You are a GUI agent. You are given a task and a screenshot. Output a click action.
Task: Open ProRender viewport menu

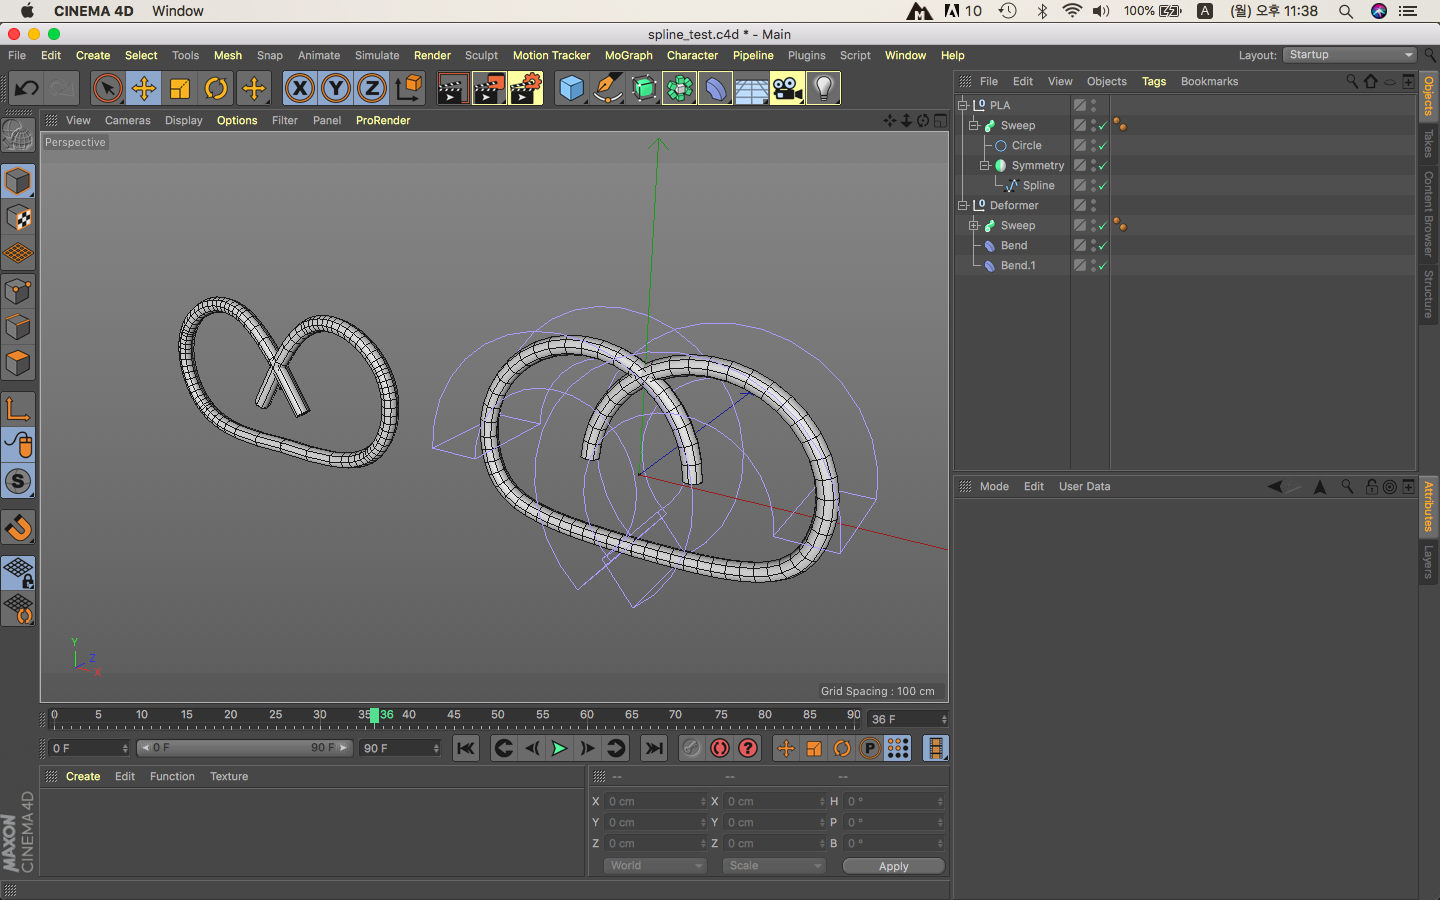pos(383,120)
